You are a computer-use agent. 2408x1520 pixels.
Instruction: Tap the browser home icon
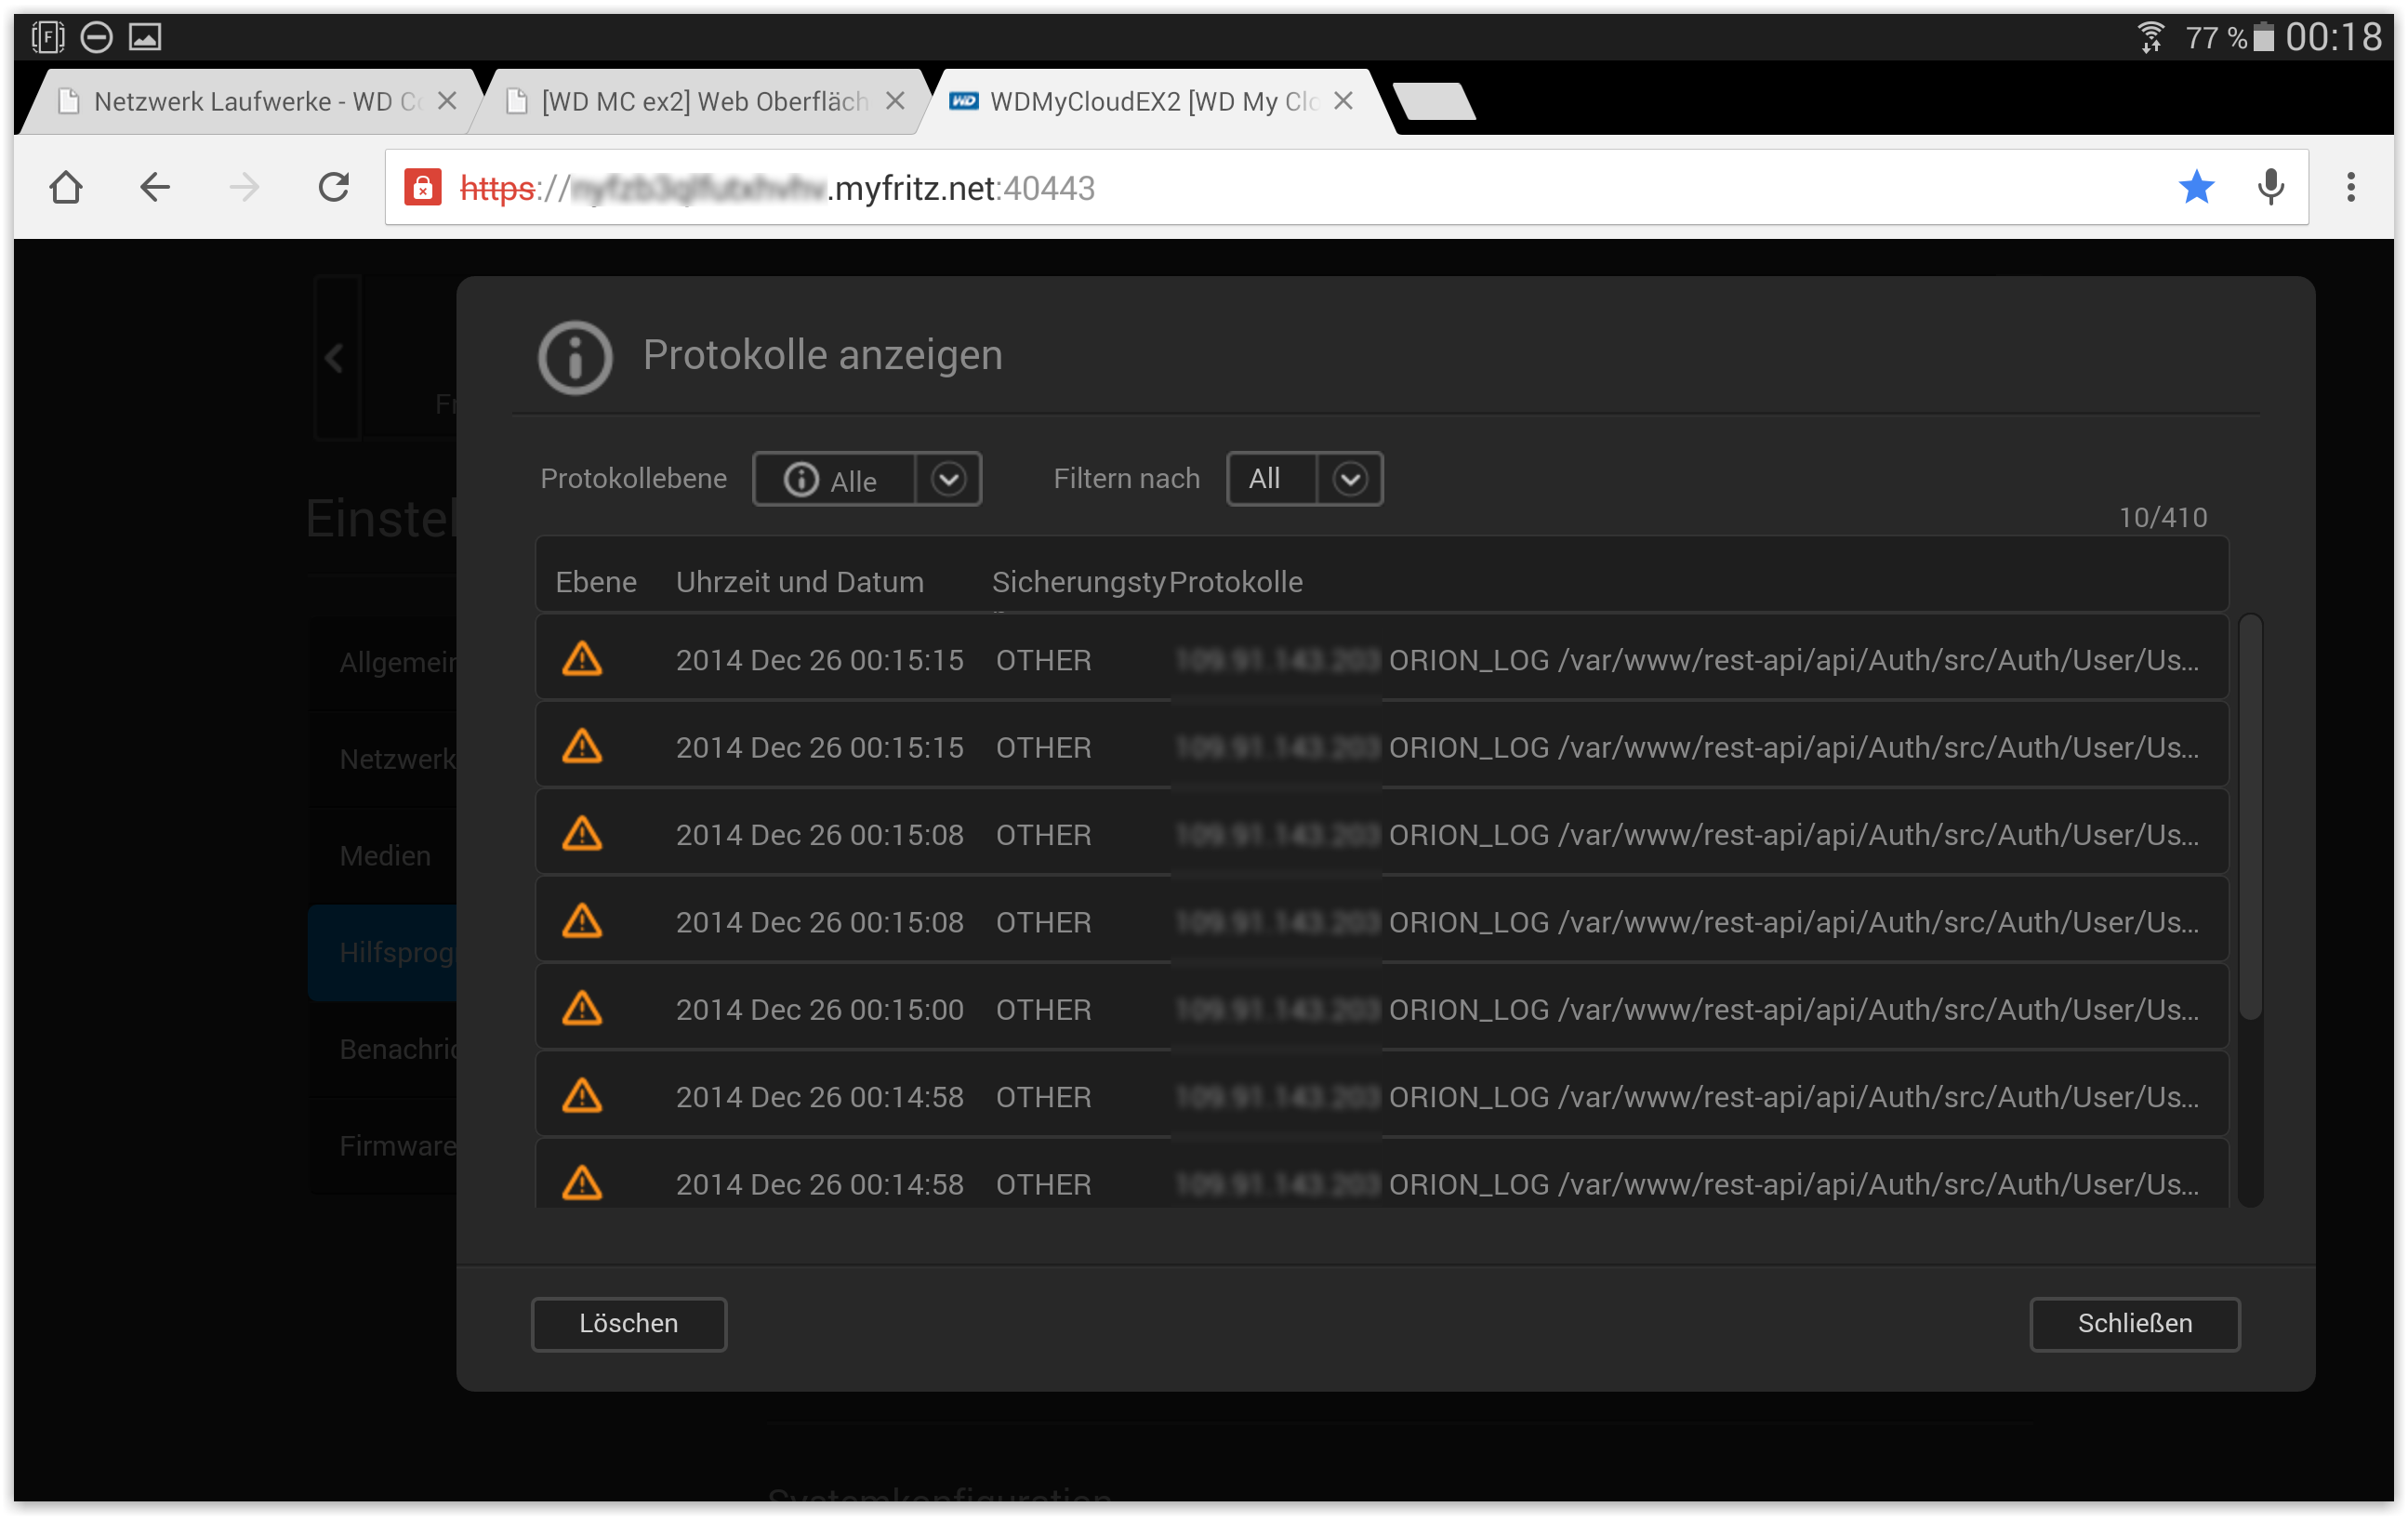coord(66,188)
